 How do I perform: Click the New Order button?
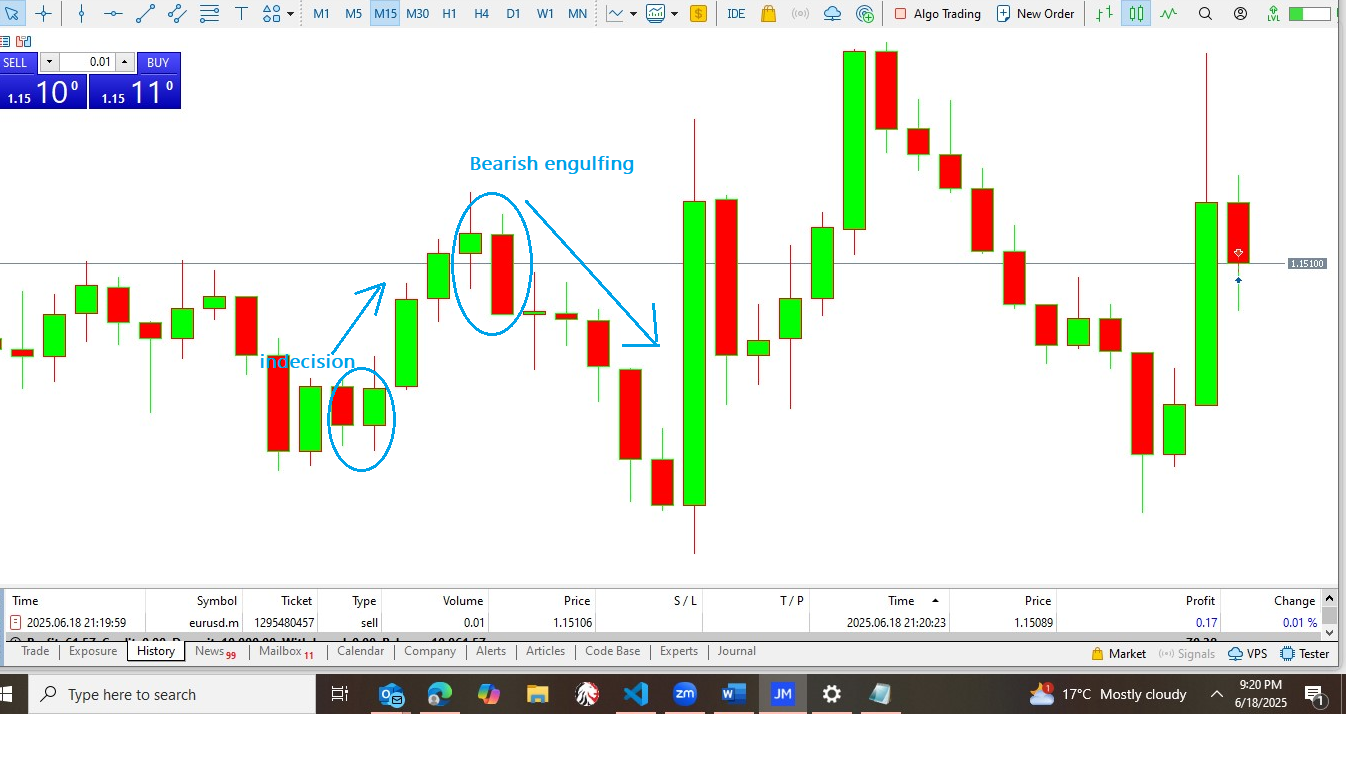click(x=1035, y=14)
